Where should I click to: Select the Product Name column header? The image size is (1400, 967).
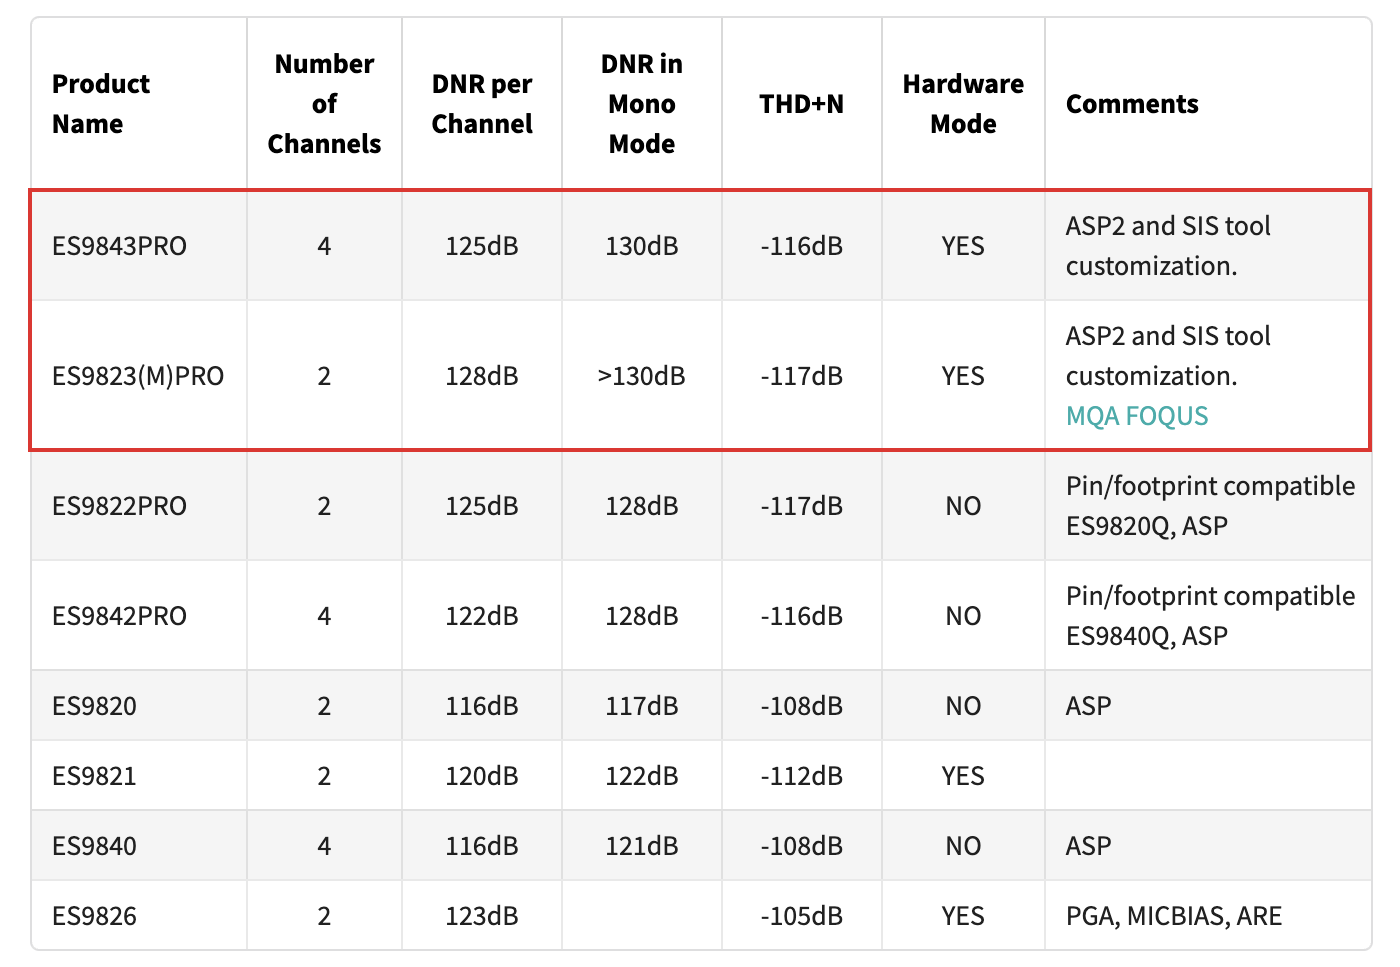101,104
